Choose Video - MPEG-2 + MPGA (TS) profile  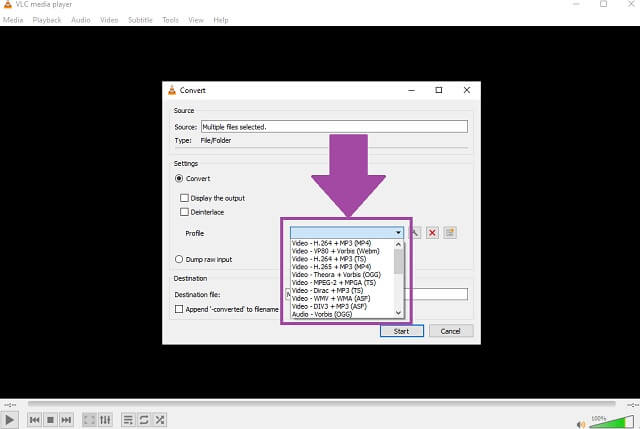pos(333,282)
